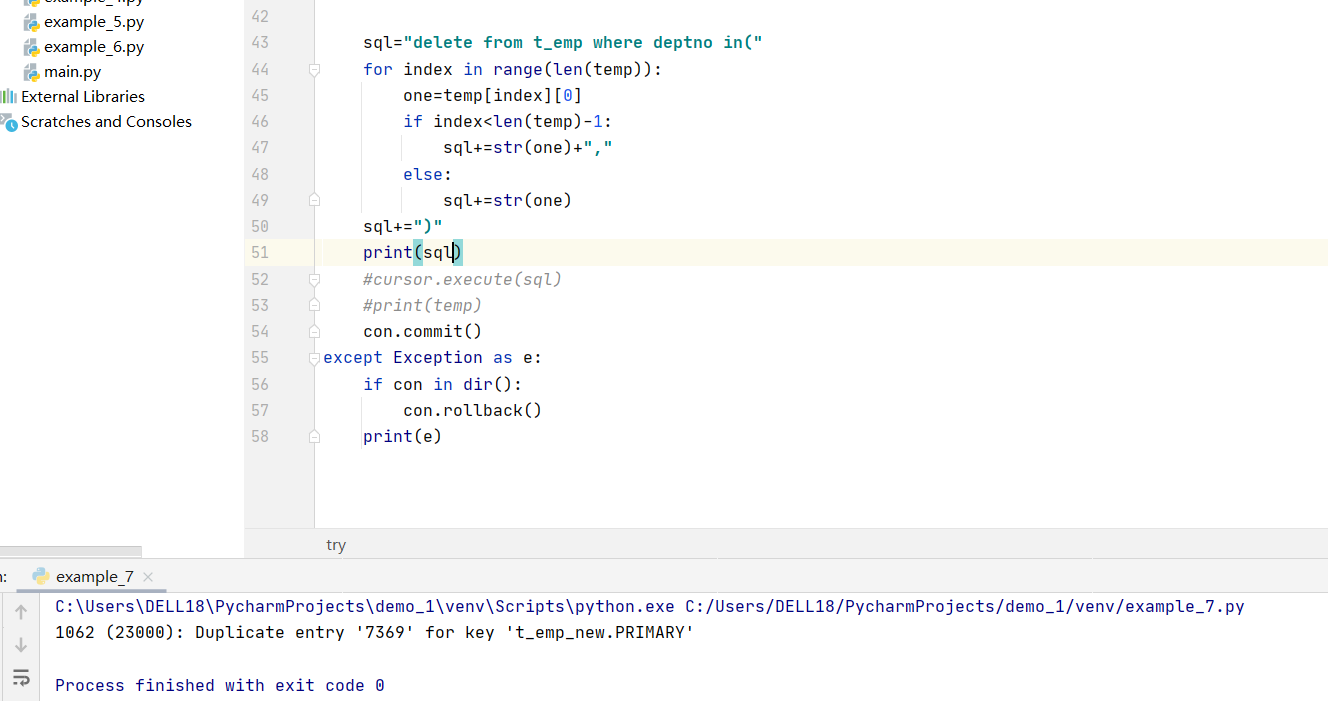The width and height of the screenshot is (1328, 701).
Task: Close the example_7 run tab
Action: point(148,577)
